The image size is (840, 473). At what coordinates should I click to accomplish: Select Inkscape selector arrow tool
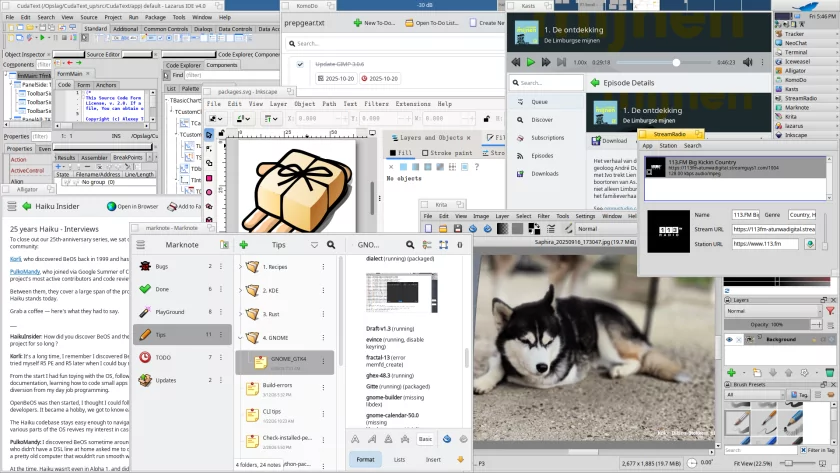point(209,134)
